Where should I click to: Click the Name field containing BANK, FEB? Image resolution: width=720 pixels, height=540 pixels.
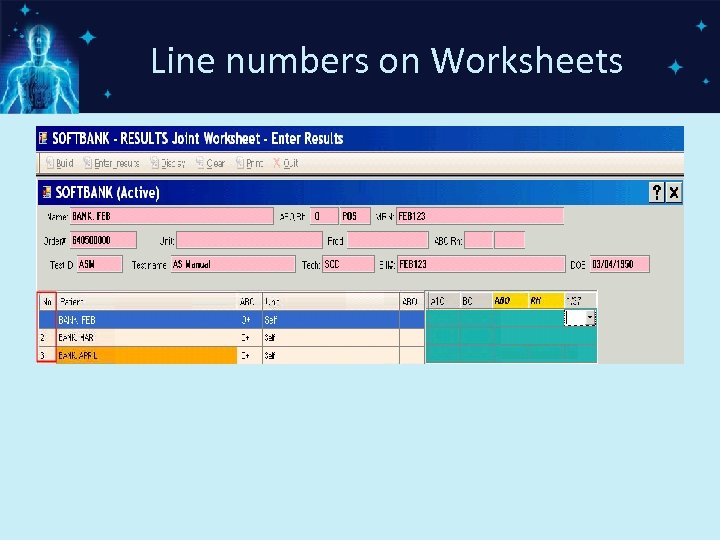[x=172, y=216]
